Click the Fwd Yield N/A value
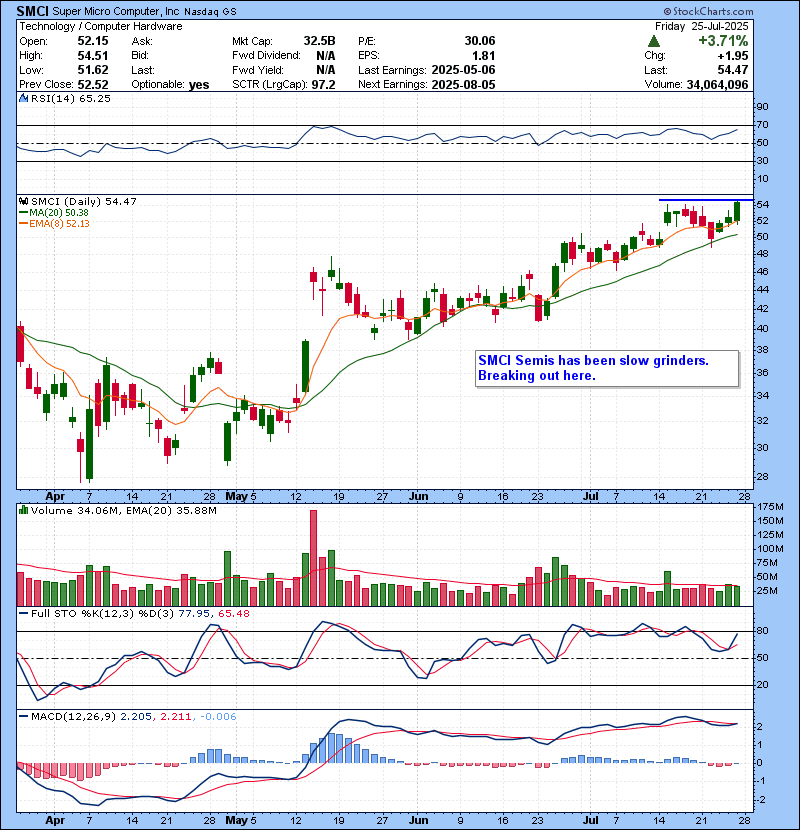This screenshot has height=830, width=800. tap(326, 70)
